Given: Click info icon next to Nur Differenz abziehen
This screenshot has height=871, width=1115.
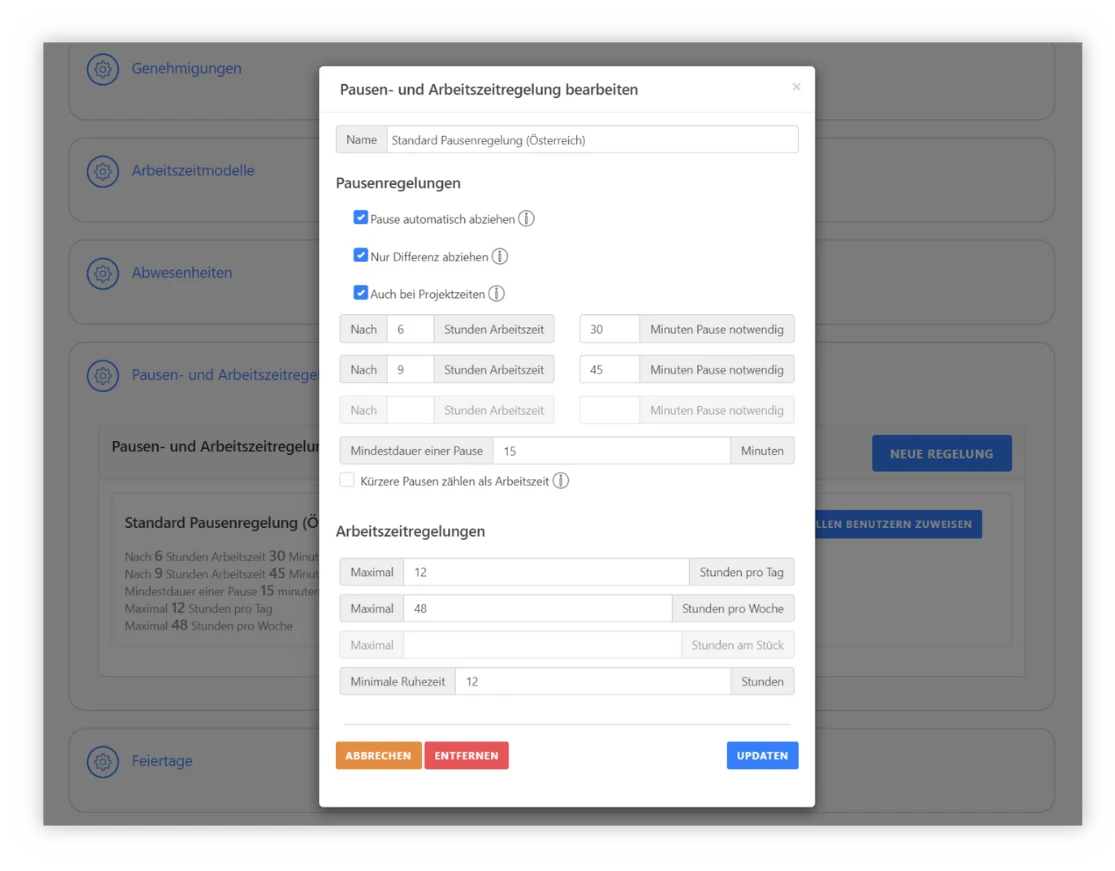Looking at the screenshot, I should pos(500,257).
